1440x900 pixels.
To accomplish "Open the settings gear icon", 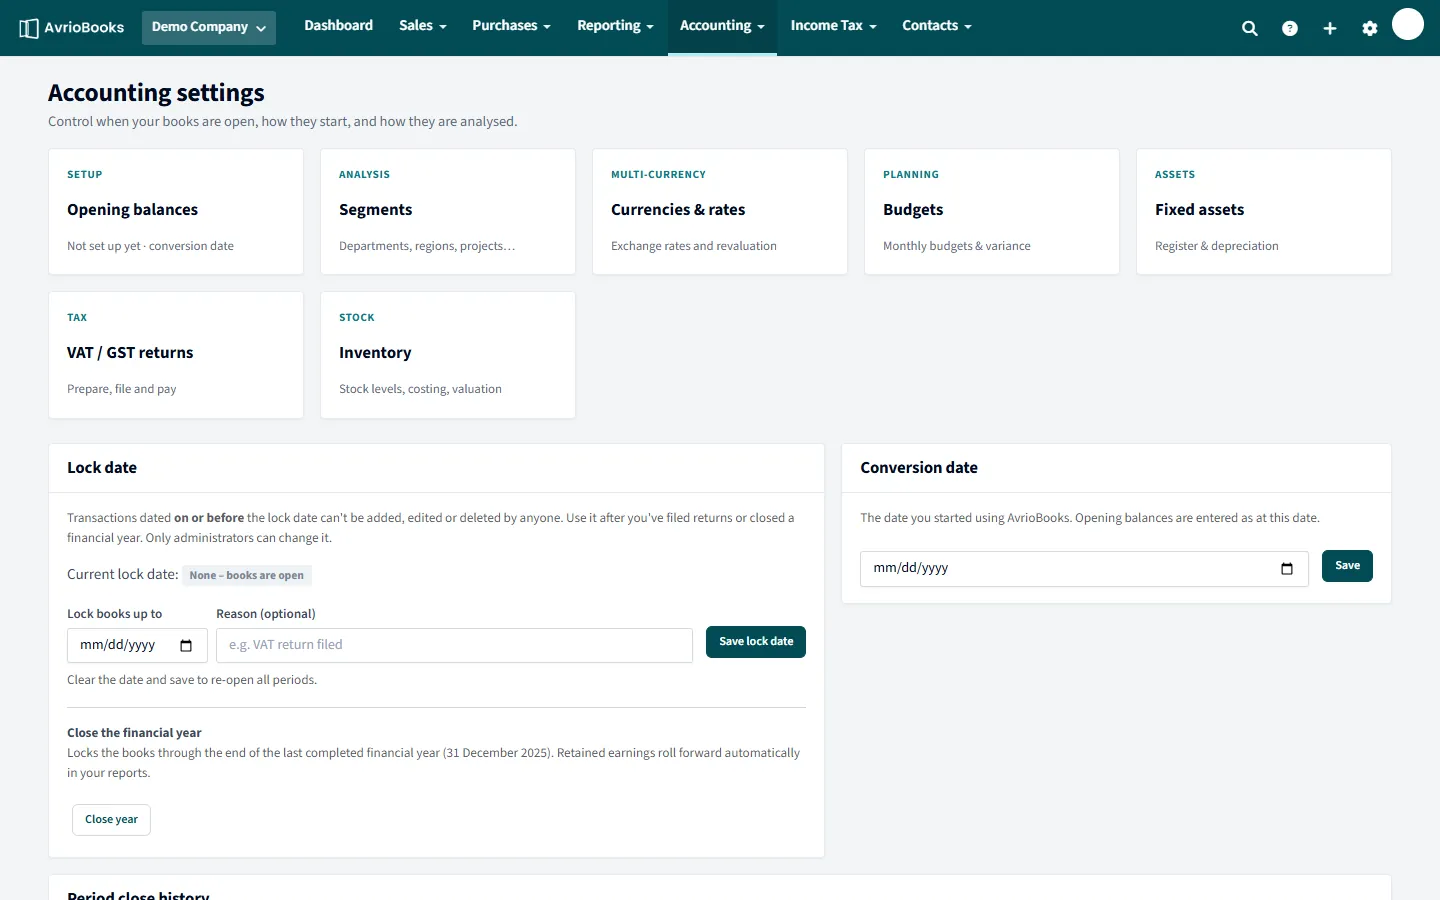I will click(x=1370, y=28).
